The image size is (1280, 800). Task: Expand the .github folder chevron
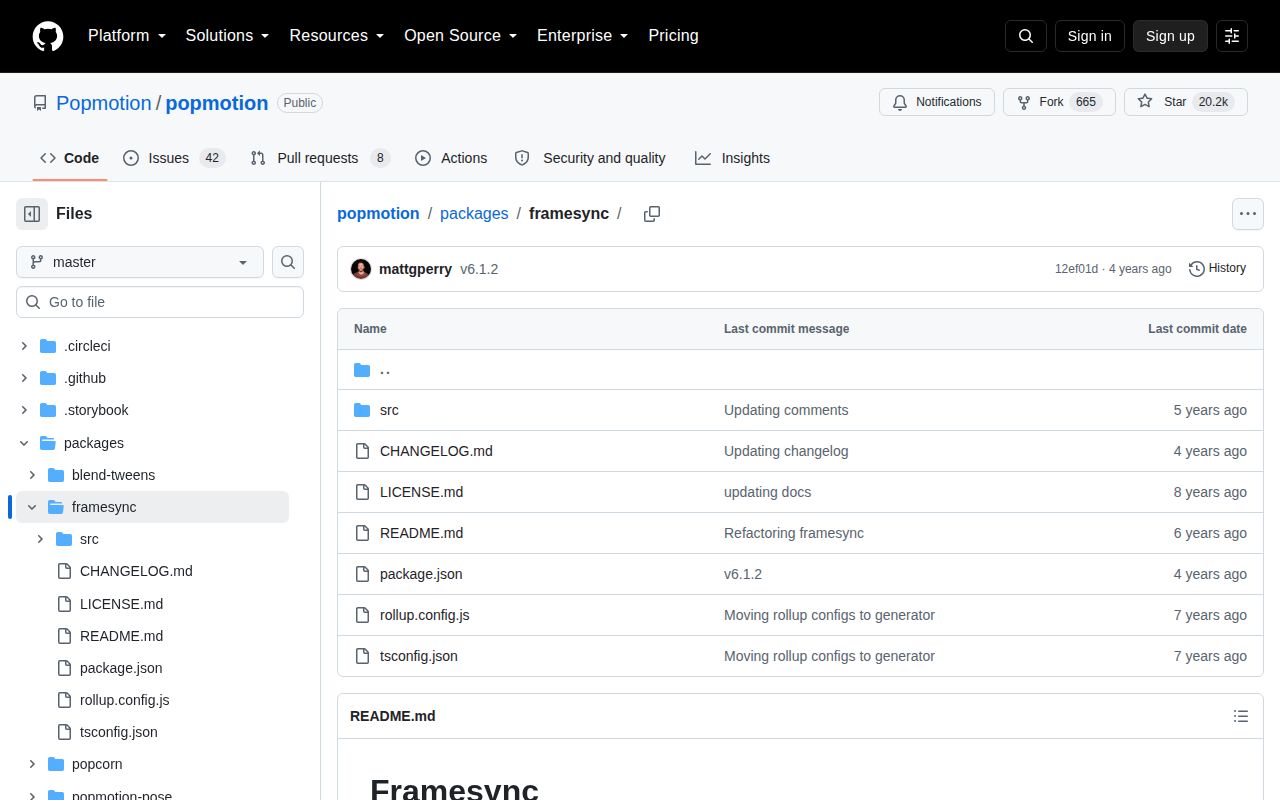24,378
